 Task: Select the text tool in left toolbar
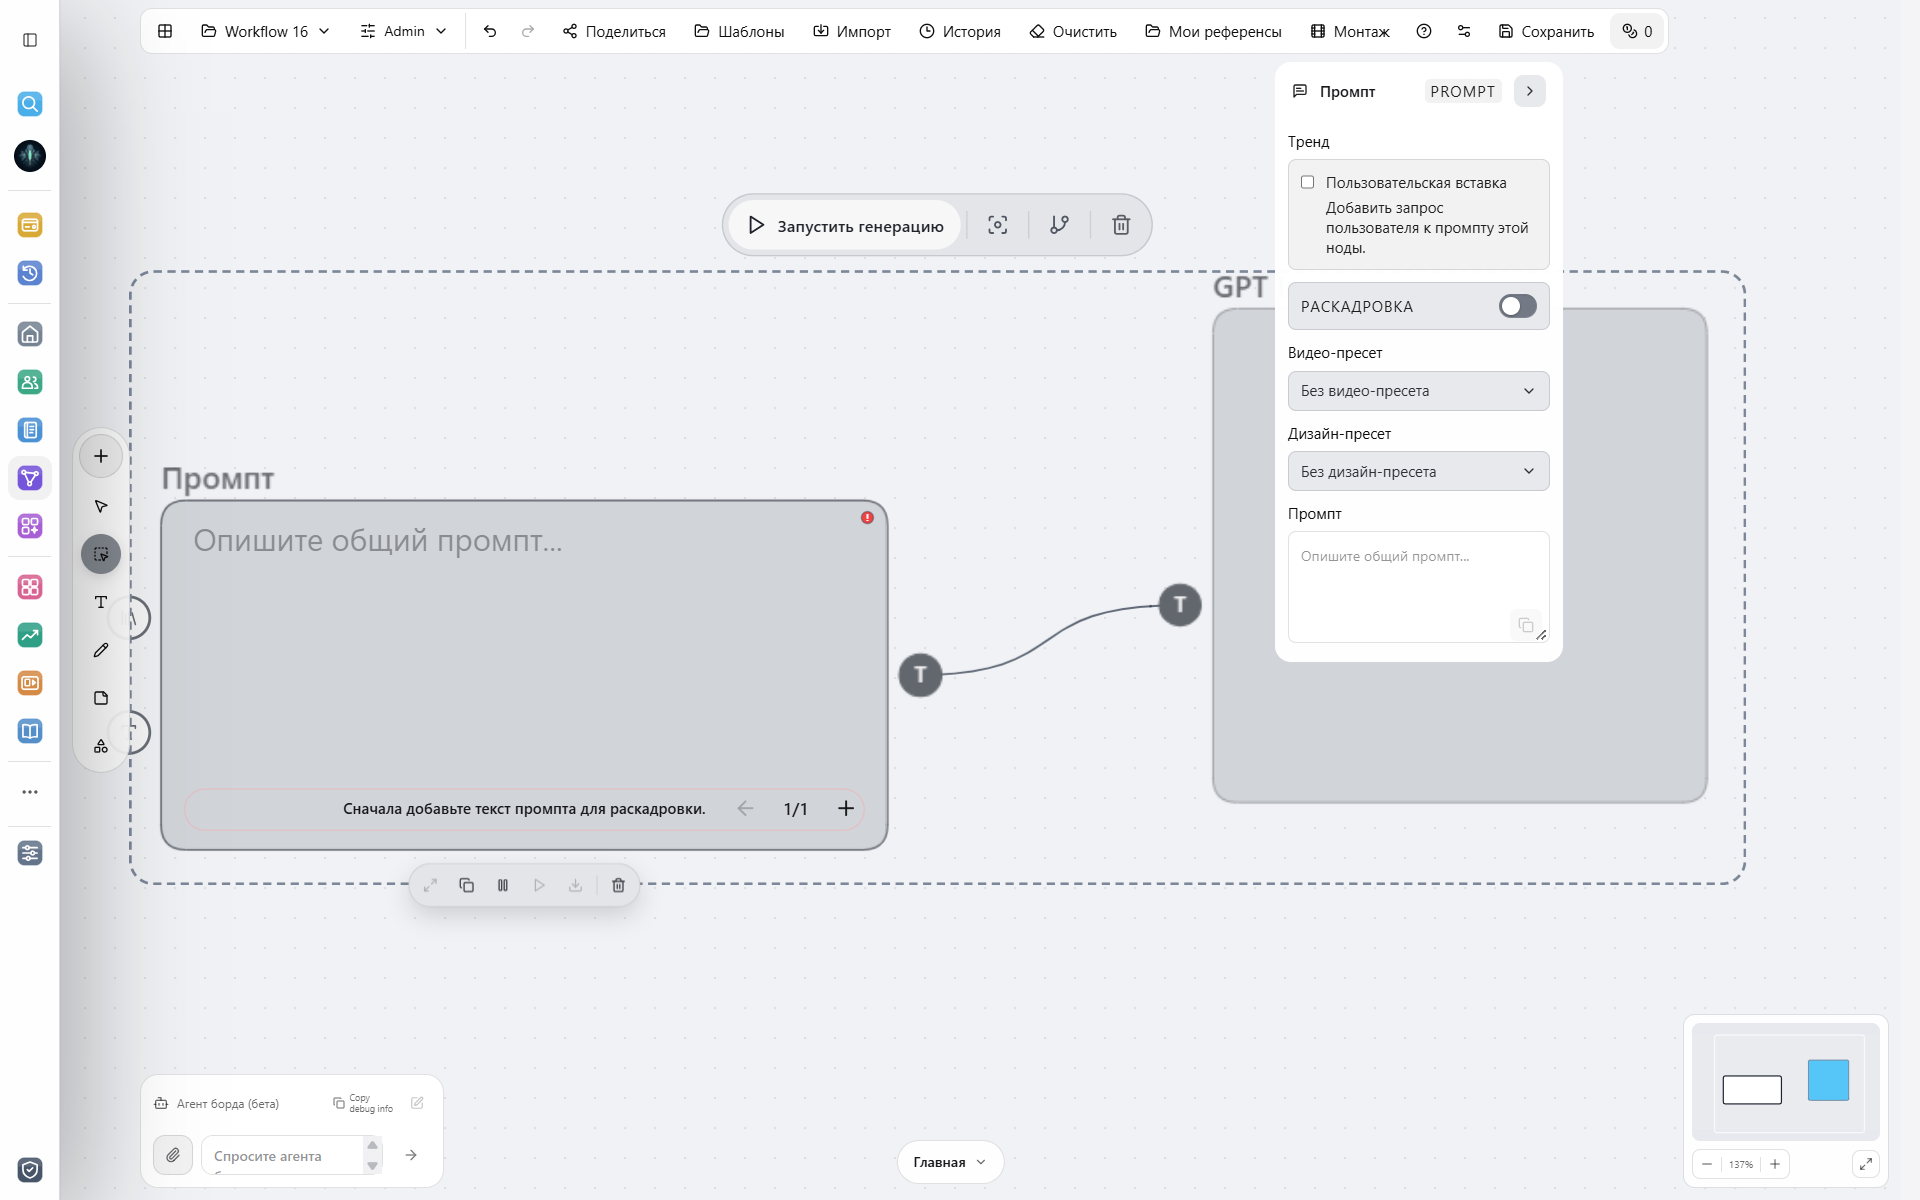pos(101,602)
